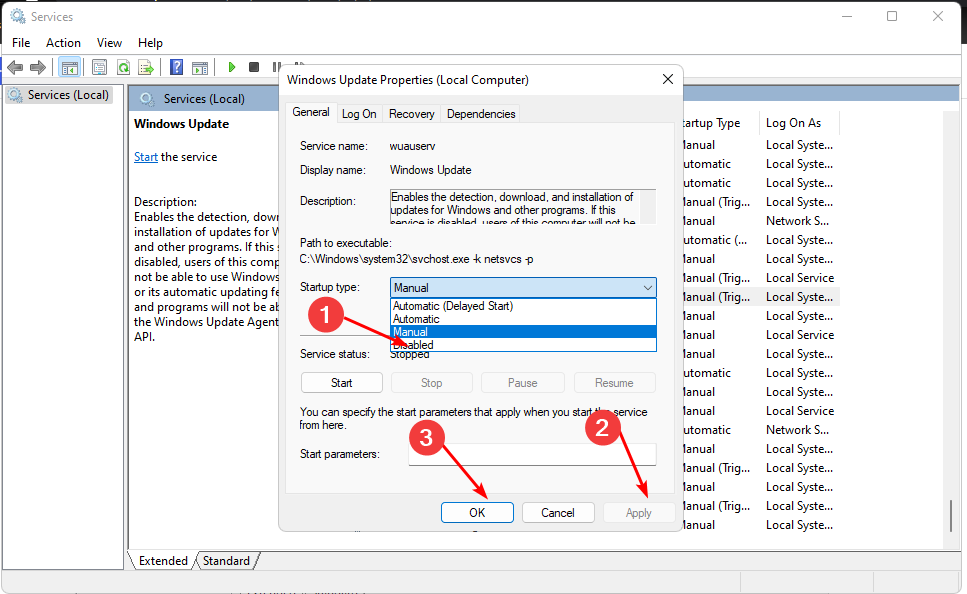This screenshot has height=594, width=967.
Task: Click the Pause service button
Action: pos(522,383)
